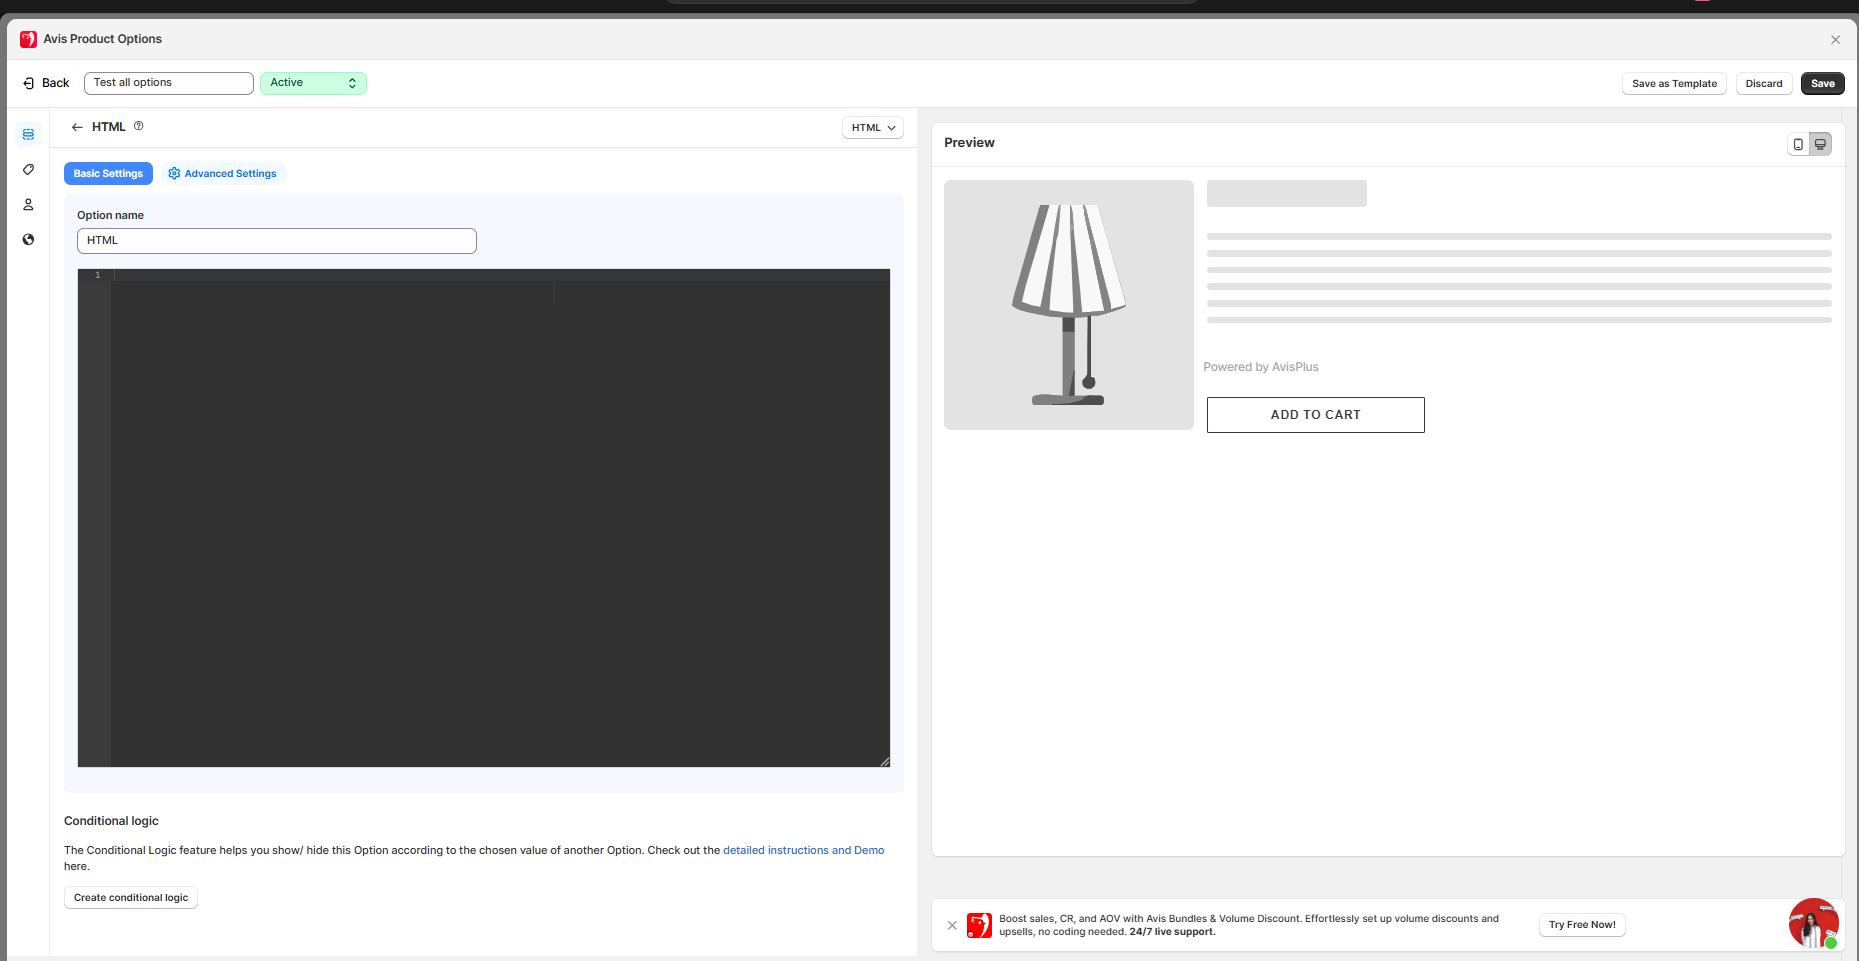The height and width of the screenshot is (961, 1859).
Task: Click the Avis chat support avatar
Action: [x=1812, y=923]
